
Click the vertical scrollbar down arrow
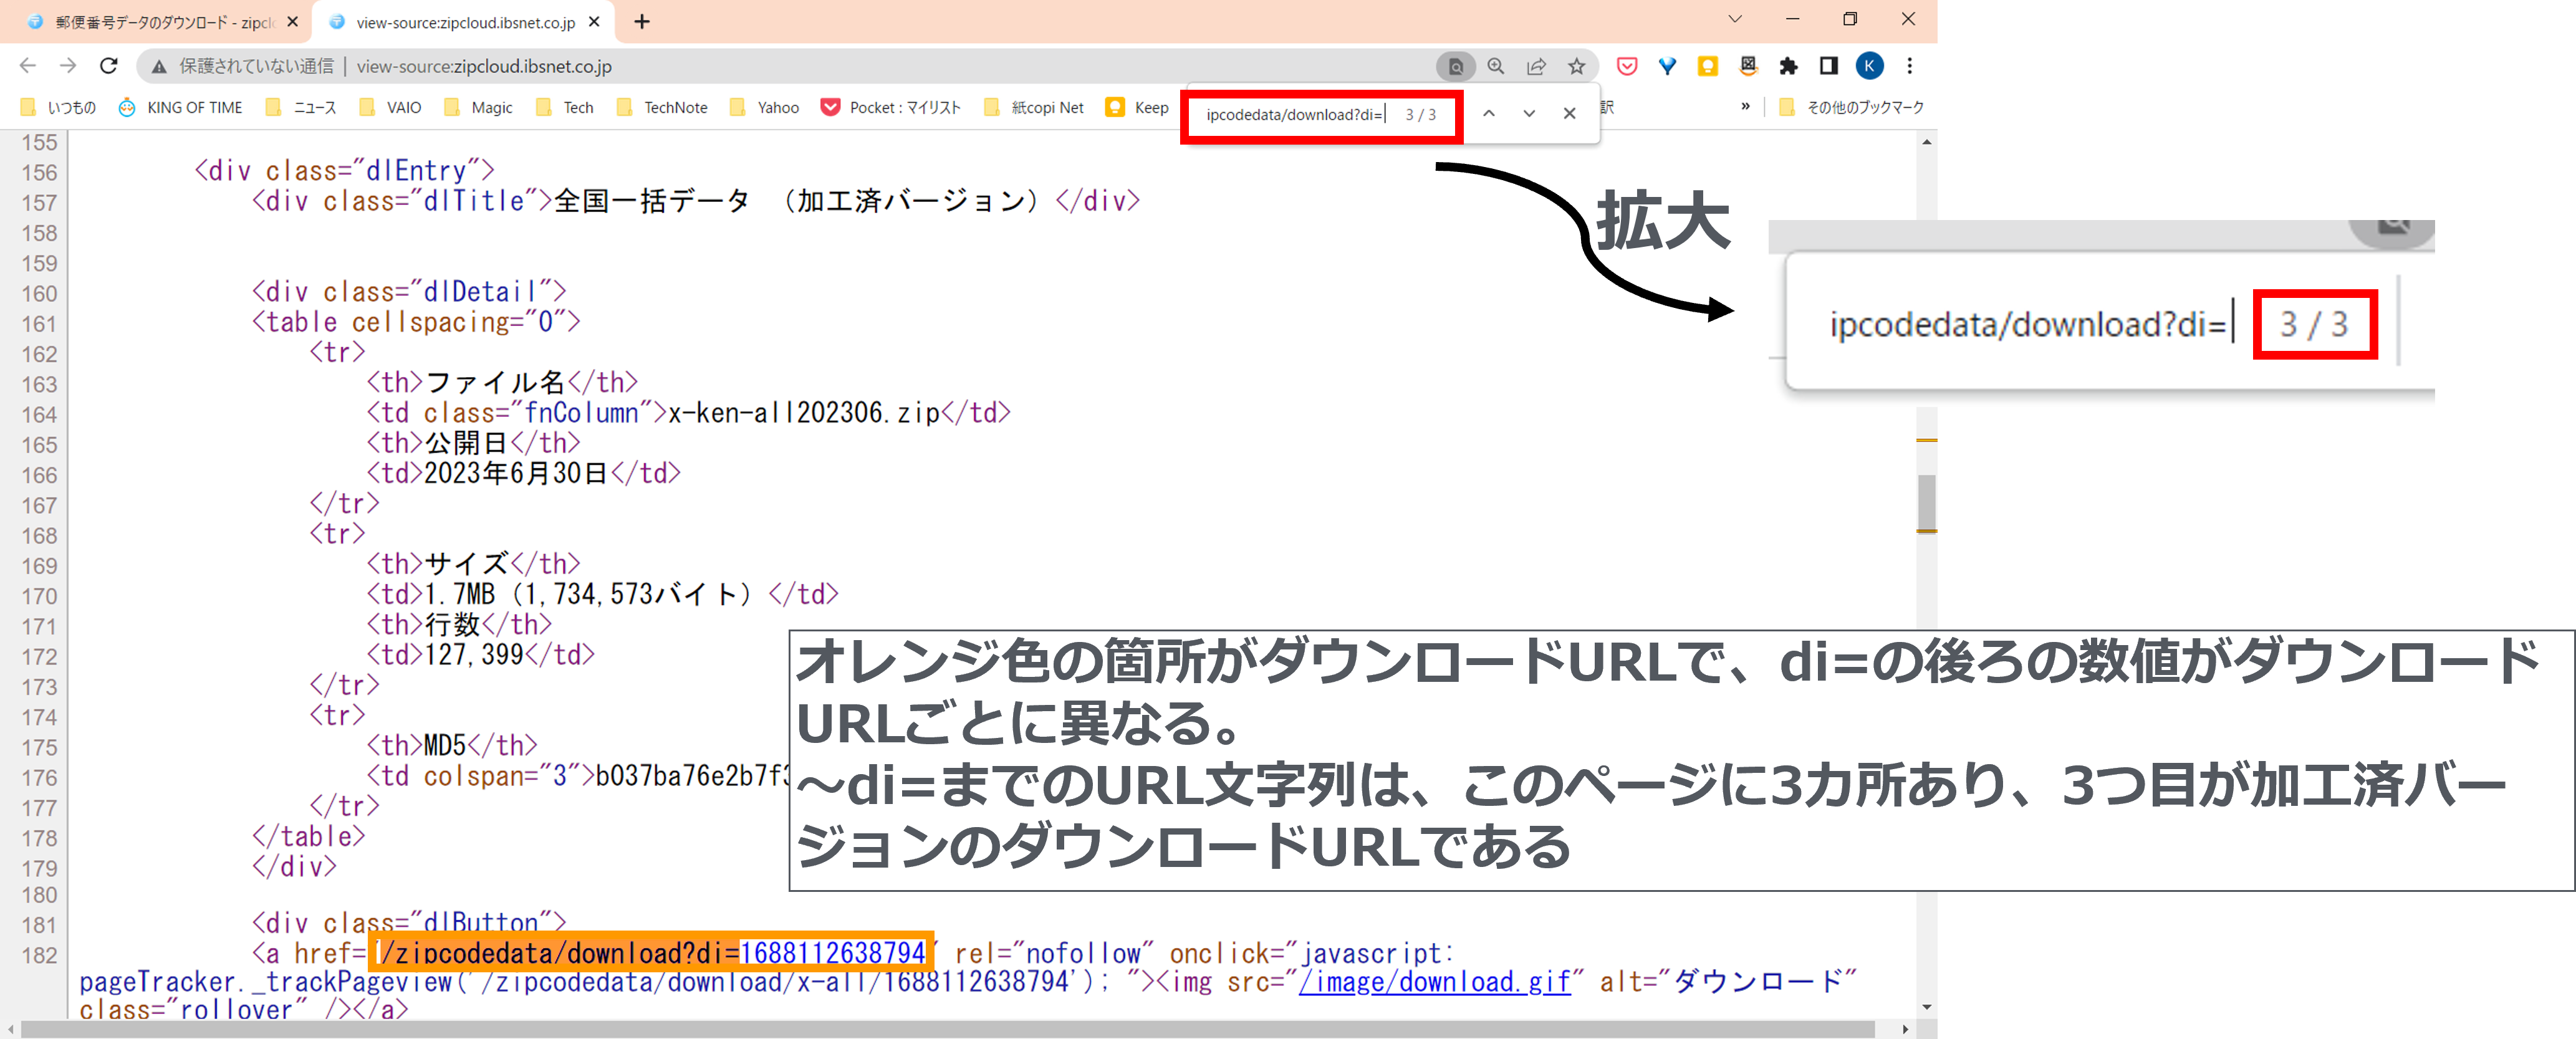[1926, 1007]
